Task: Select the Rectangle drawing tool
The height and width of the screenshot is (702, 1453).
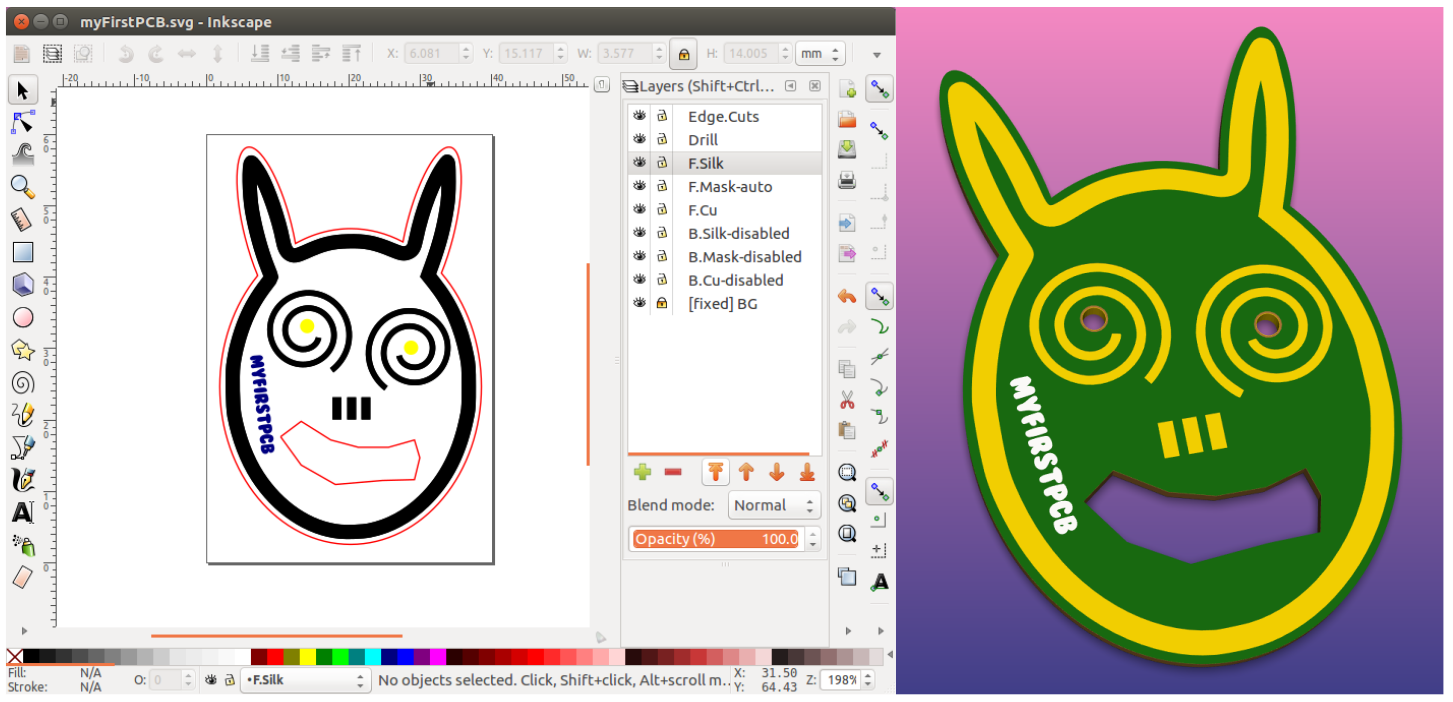Action: pos(22,252)
